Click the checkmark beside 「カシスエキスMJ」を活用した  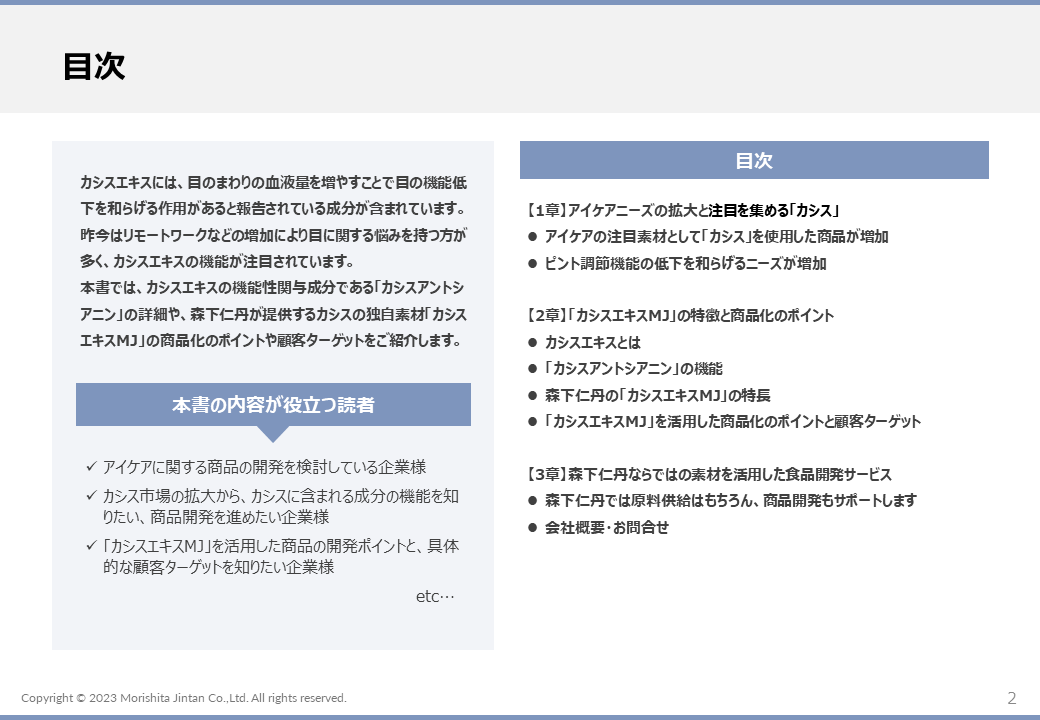coord(92,545)
